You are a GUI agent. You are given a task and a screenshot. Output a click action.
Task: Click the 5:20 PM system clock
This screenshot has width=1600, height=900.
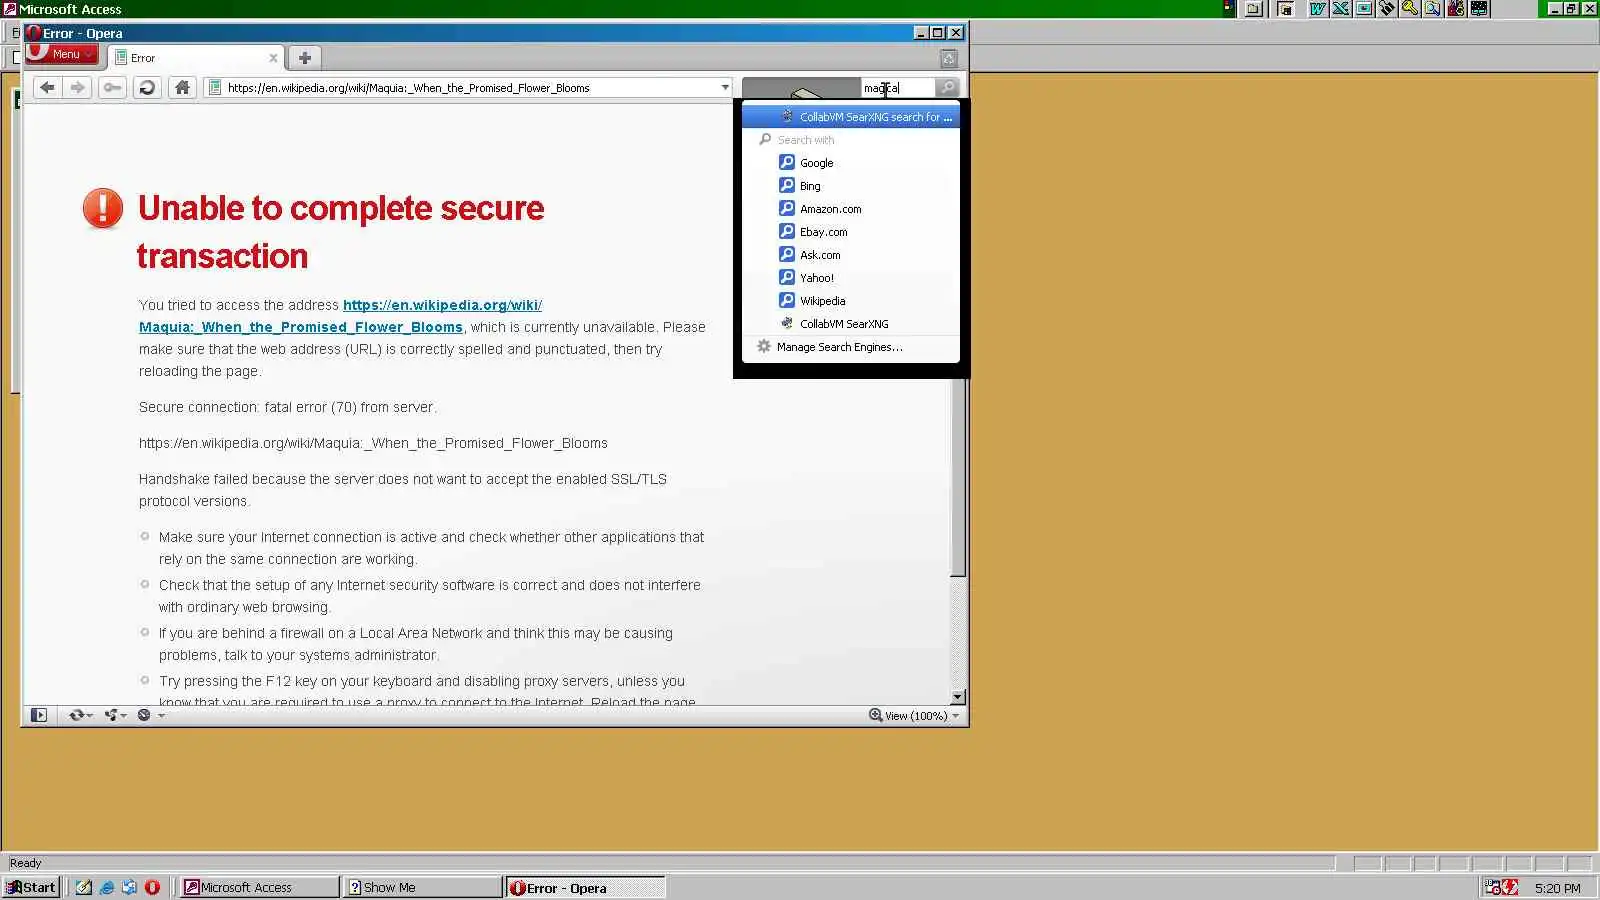click(1557, 888)
